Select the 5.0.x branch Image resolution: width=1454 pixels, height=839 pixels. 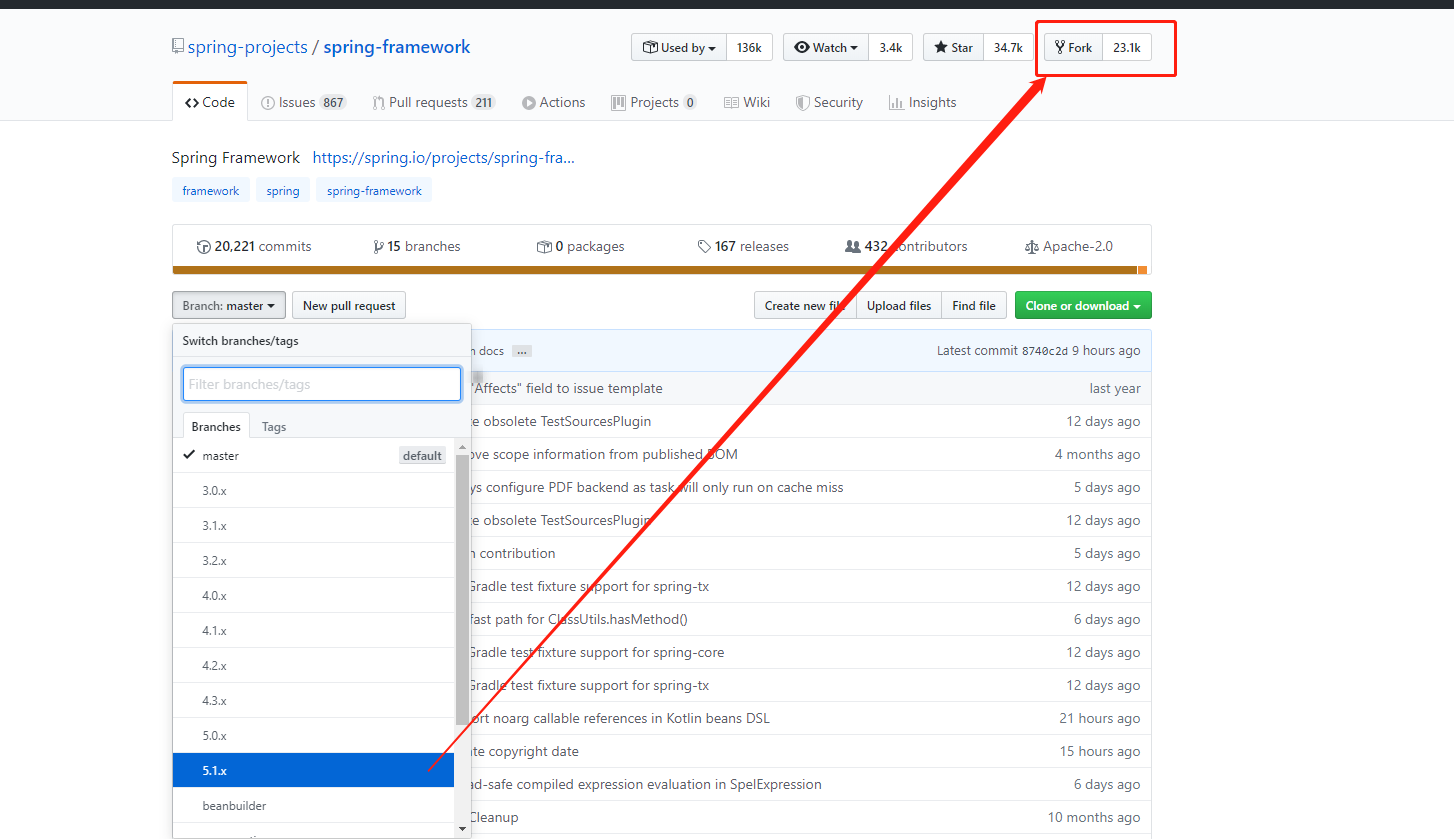coord(314,735)
